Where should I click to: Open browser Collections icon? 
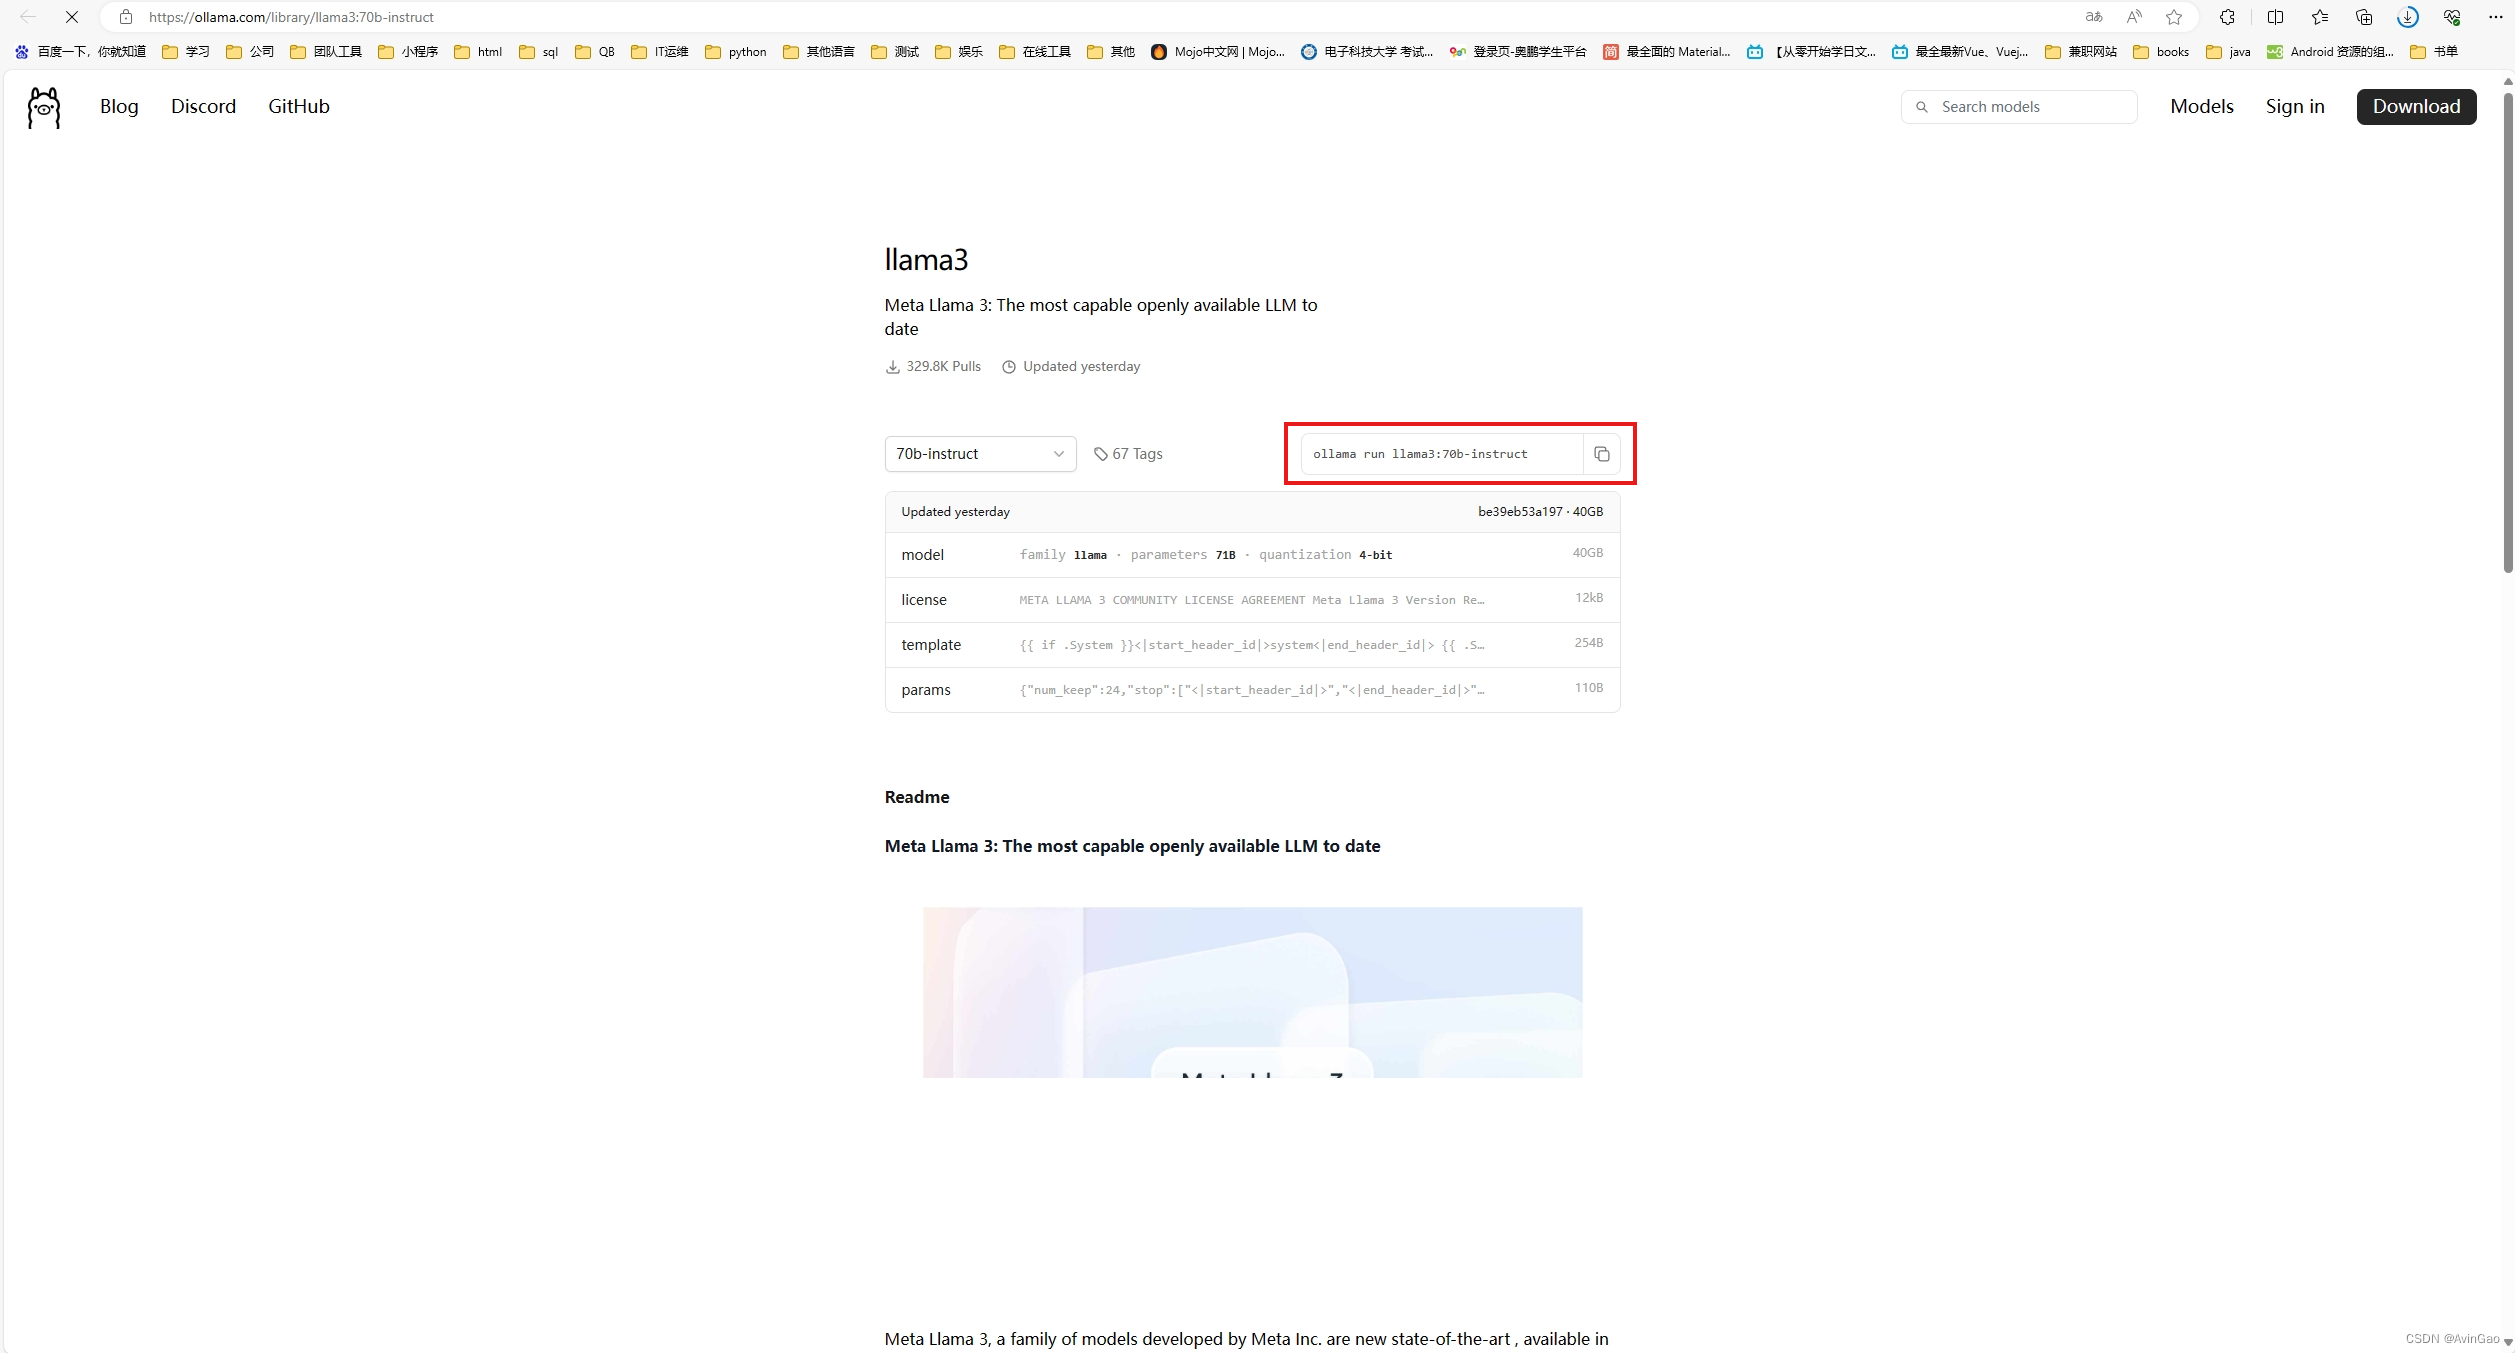tap(2364, 17)
